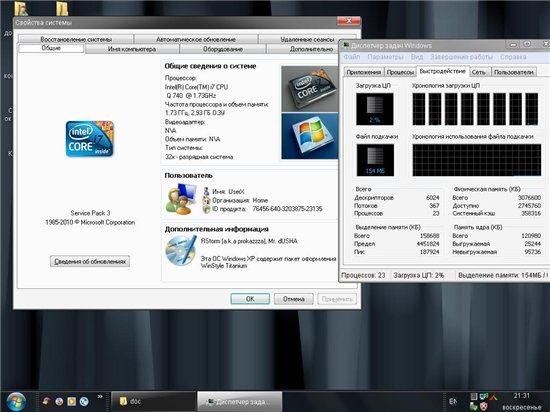
Task: Click the EN language indicator in tray
Action: tap(453, 401)
